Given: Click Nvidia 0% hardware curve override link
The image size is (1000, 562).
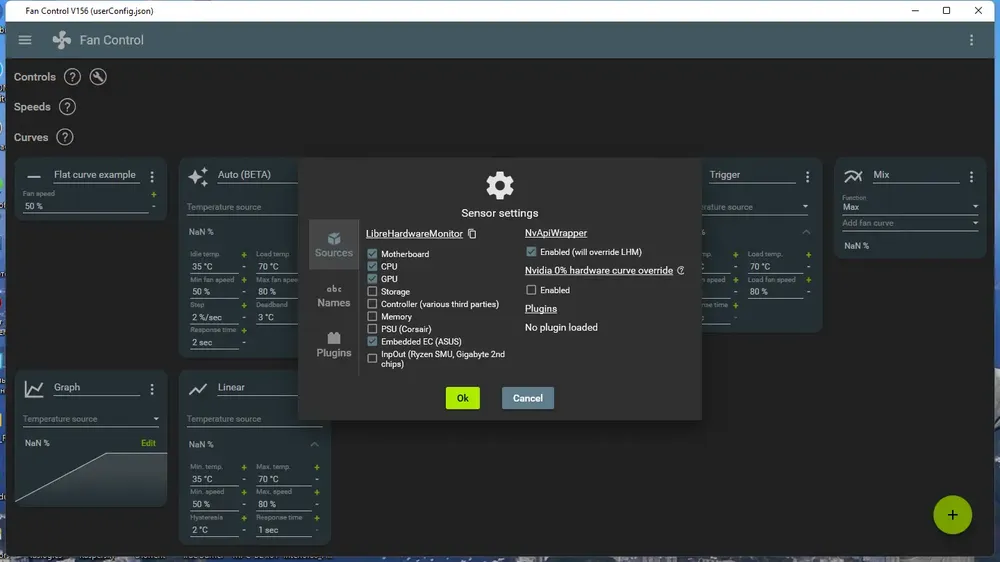Looking at the screenshot, I should click(599, 270).
